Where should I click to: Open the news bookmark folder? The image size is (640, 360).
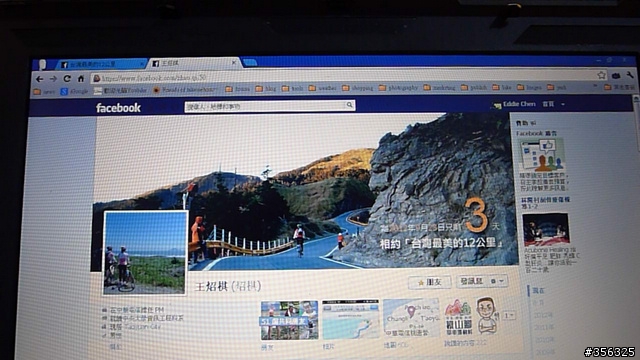pyautogui.click(x=44, y=92)
